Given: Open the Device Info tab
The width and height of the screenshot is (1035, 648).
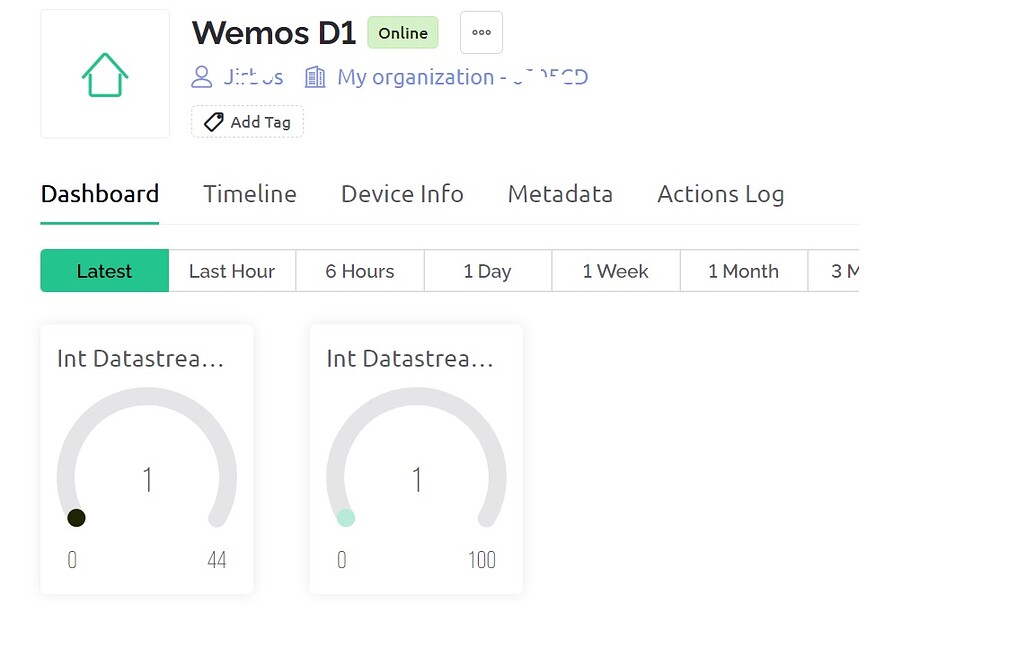Looking at the screenshot, I should coord(402,194).
